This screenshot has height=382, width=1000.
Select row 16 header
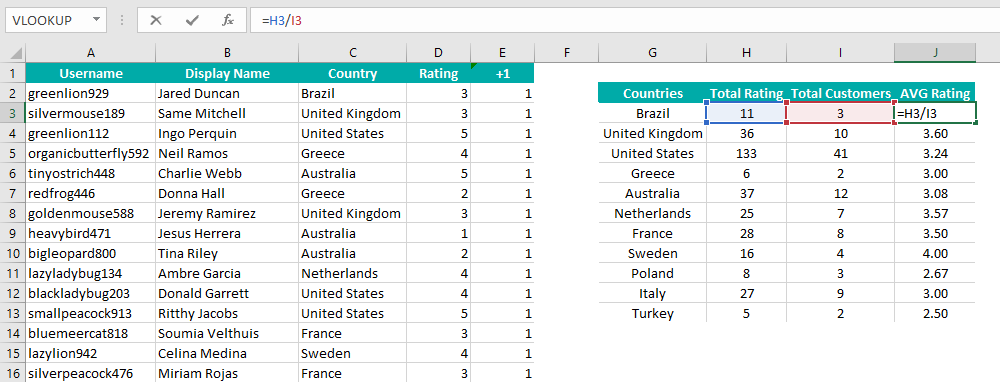click(13, 374)
